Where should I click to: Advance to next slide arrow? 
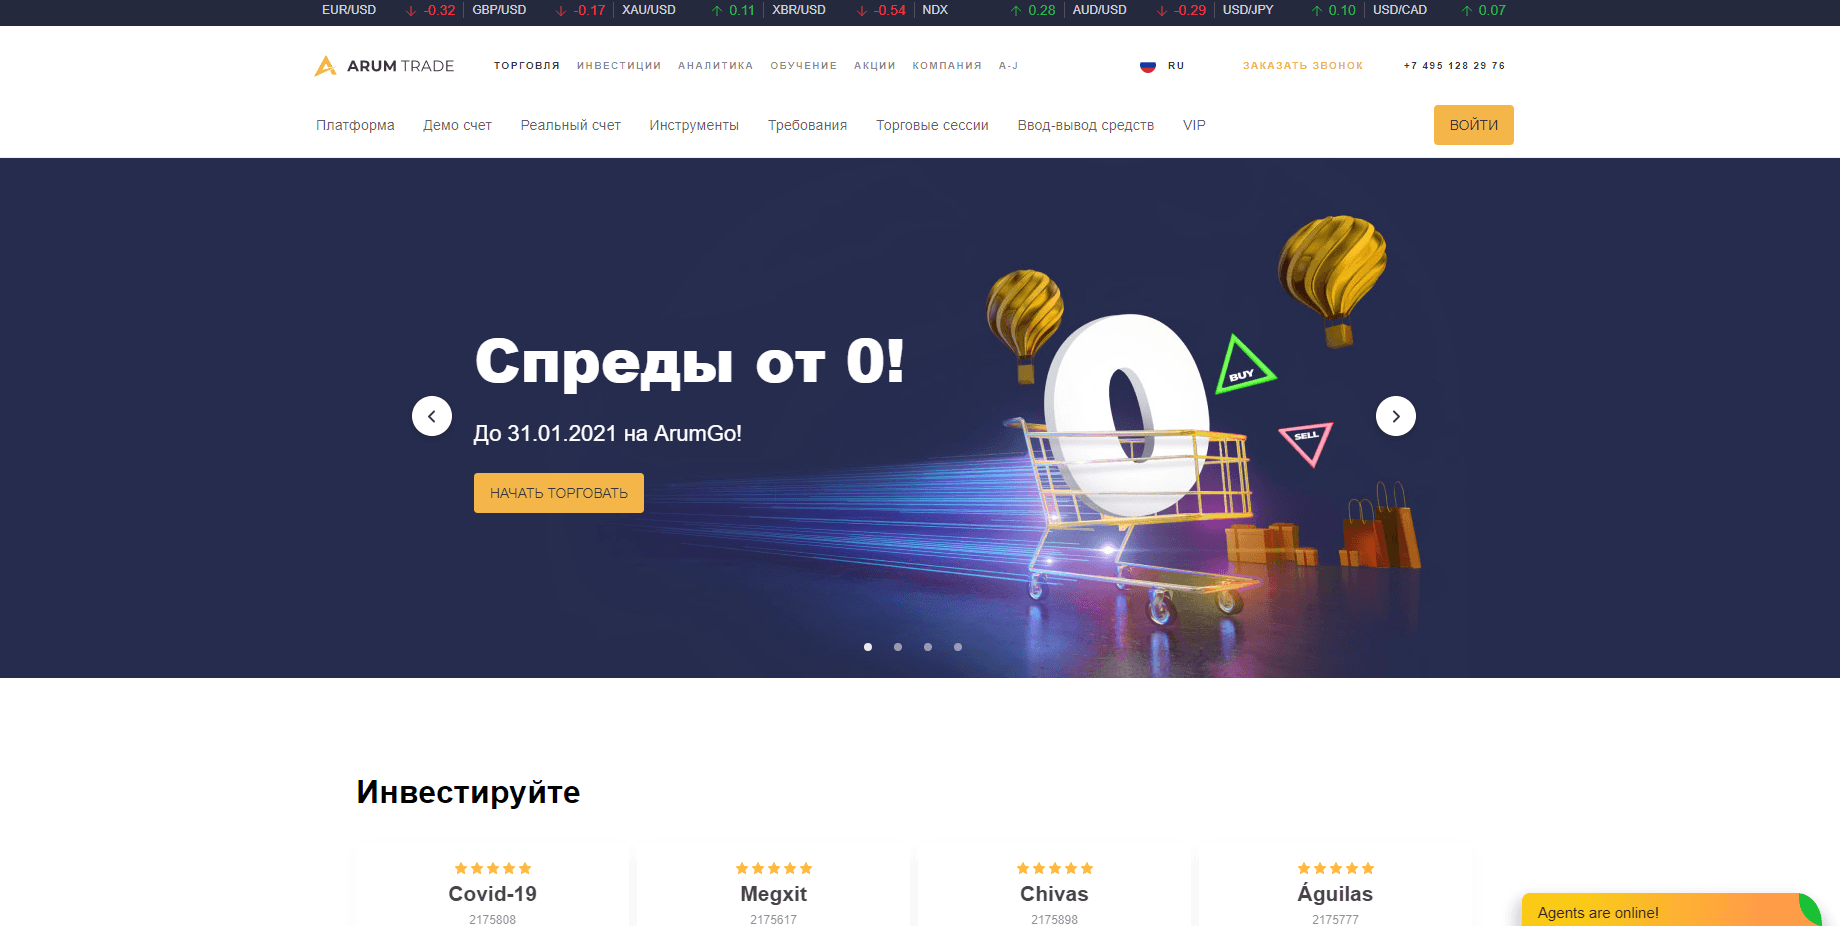1396,416
